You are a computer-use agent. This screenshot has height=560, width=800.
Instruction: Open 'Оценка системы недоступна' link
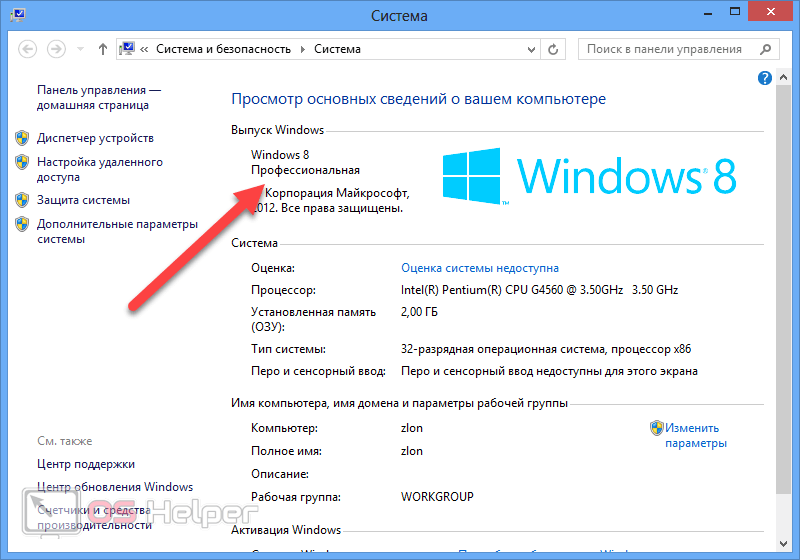tap(480, 268)
